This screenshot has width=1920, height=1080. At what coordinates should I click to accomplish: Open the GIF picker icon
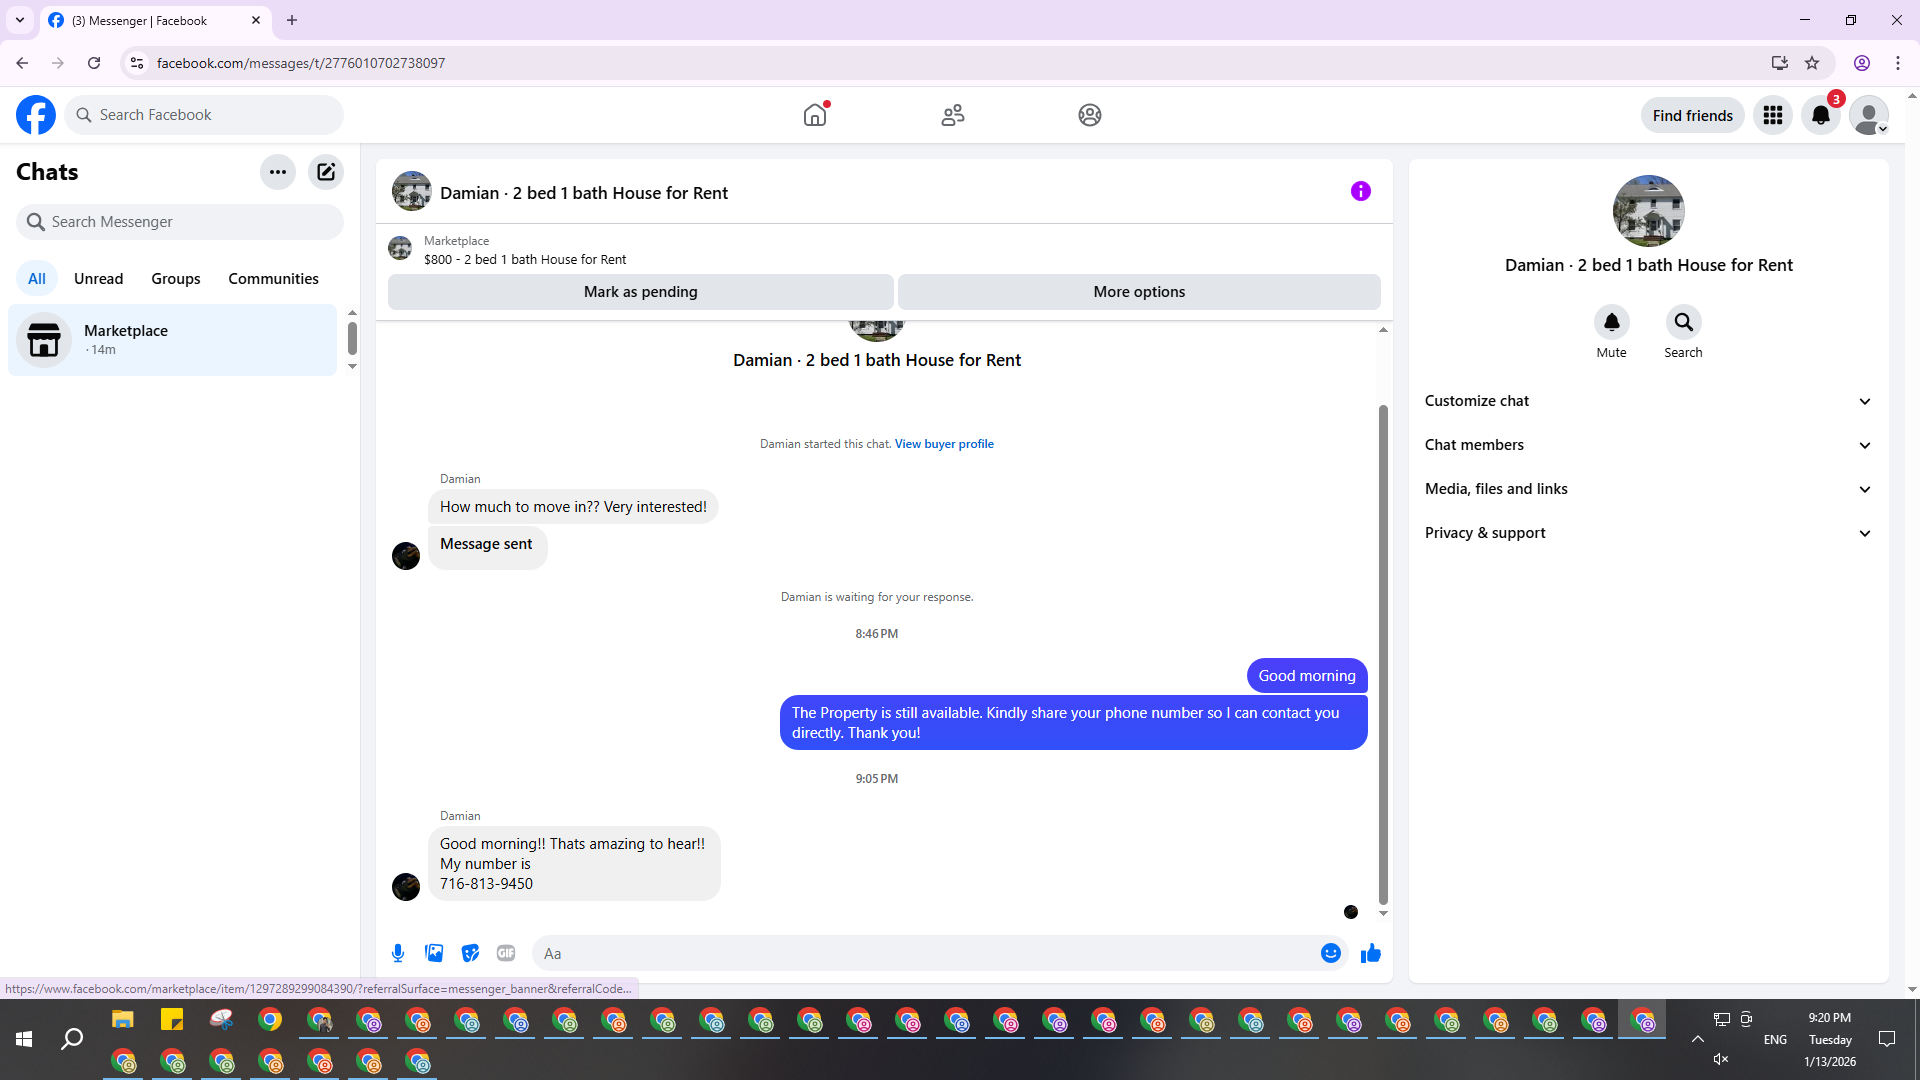coord(506,953)
